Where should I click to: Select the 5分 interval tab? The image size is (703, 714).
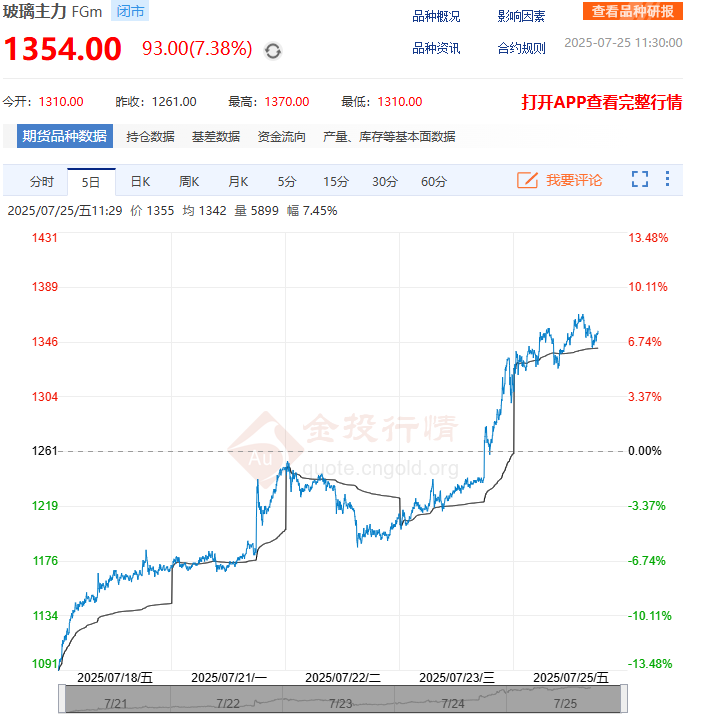click(287, 181)
